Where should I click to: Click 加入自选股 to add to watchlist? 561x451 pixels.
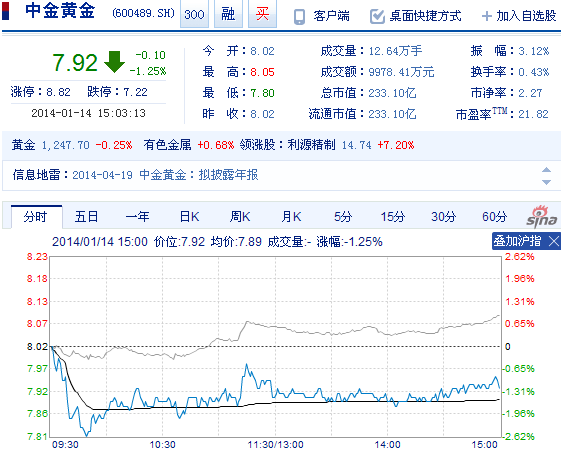[x=526, y=16]
